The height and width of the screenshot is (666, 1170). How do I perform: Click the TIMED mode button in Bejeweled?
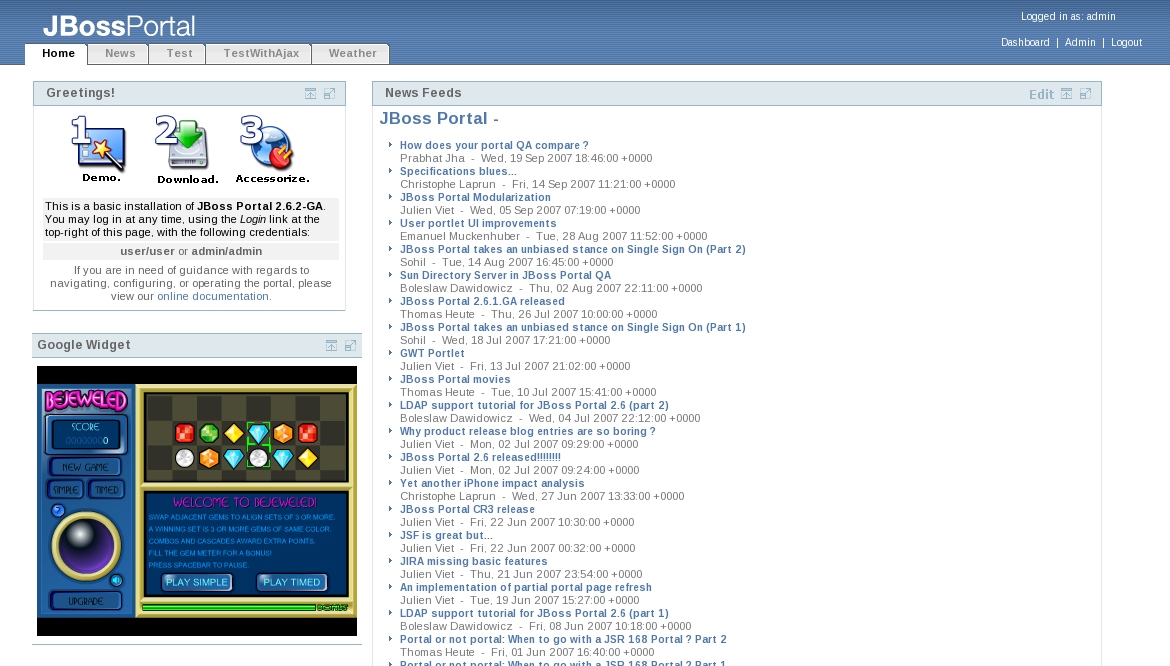click(x=107, y=490)
